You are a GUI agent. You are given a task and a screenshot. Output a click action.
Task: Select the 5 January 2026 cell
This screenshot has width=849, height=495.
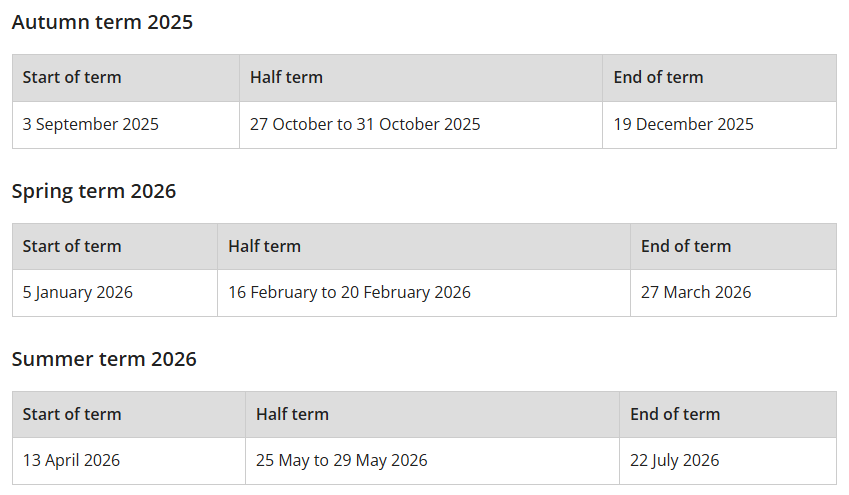(x=78, y=293)
